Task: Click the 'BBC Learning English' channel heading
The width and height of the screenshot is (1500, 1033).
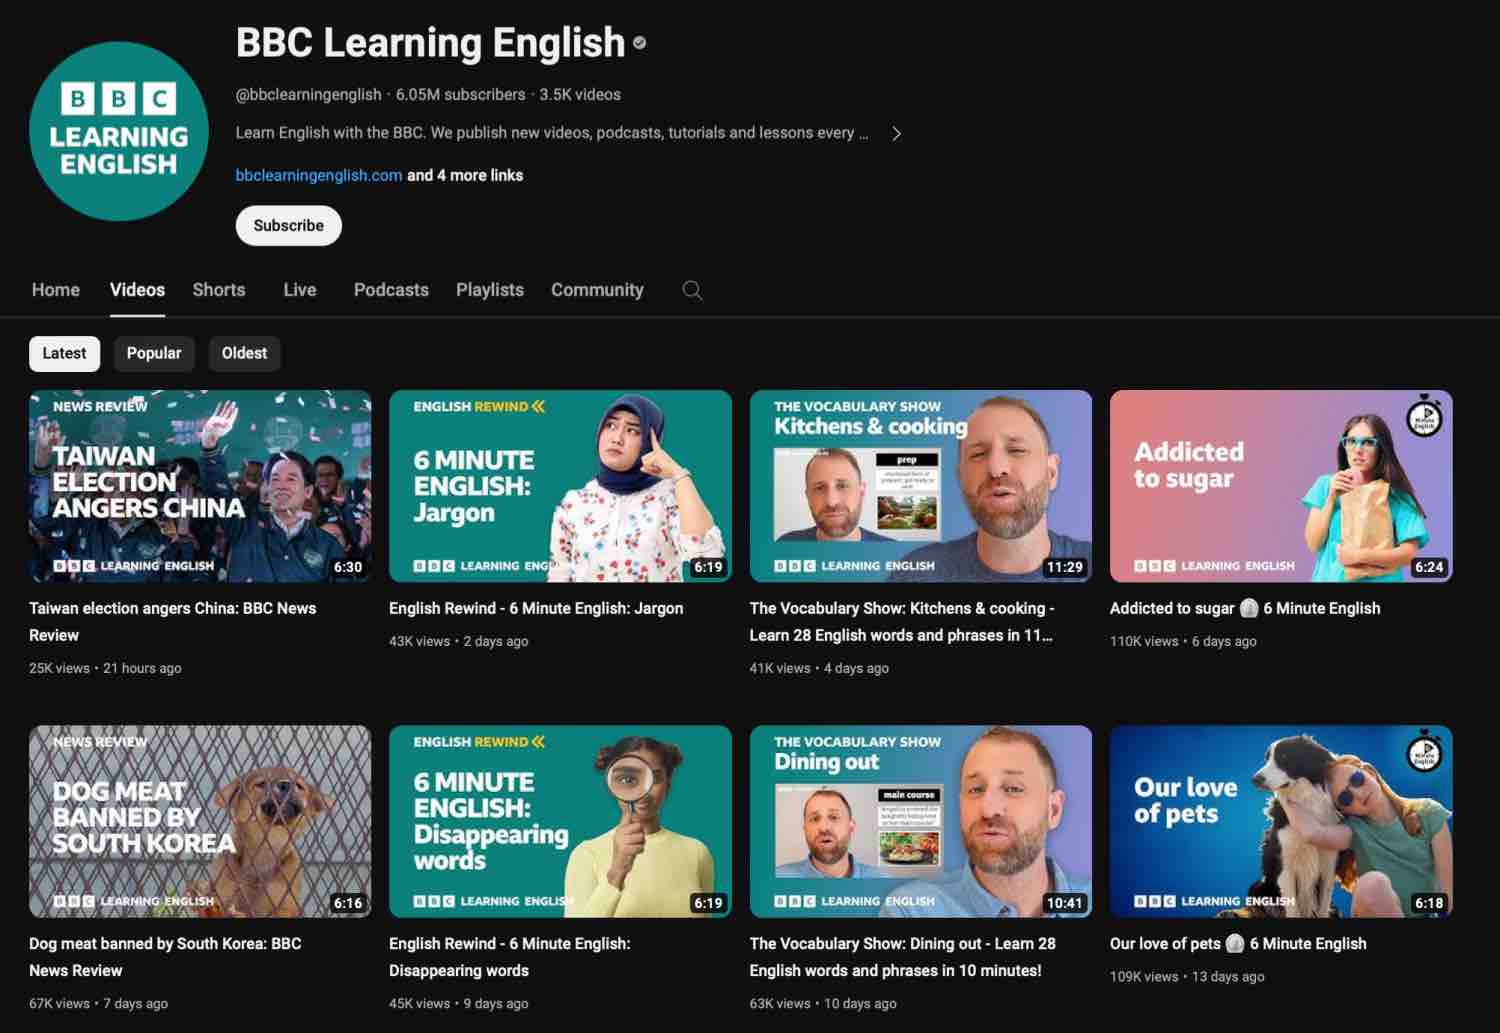Action: pyautogui.click(x=430, y=43)
